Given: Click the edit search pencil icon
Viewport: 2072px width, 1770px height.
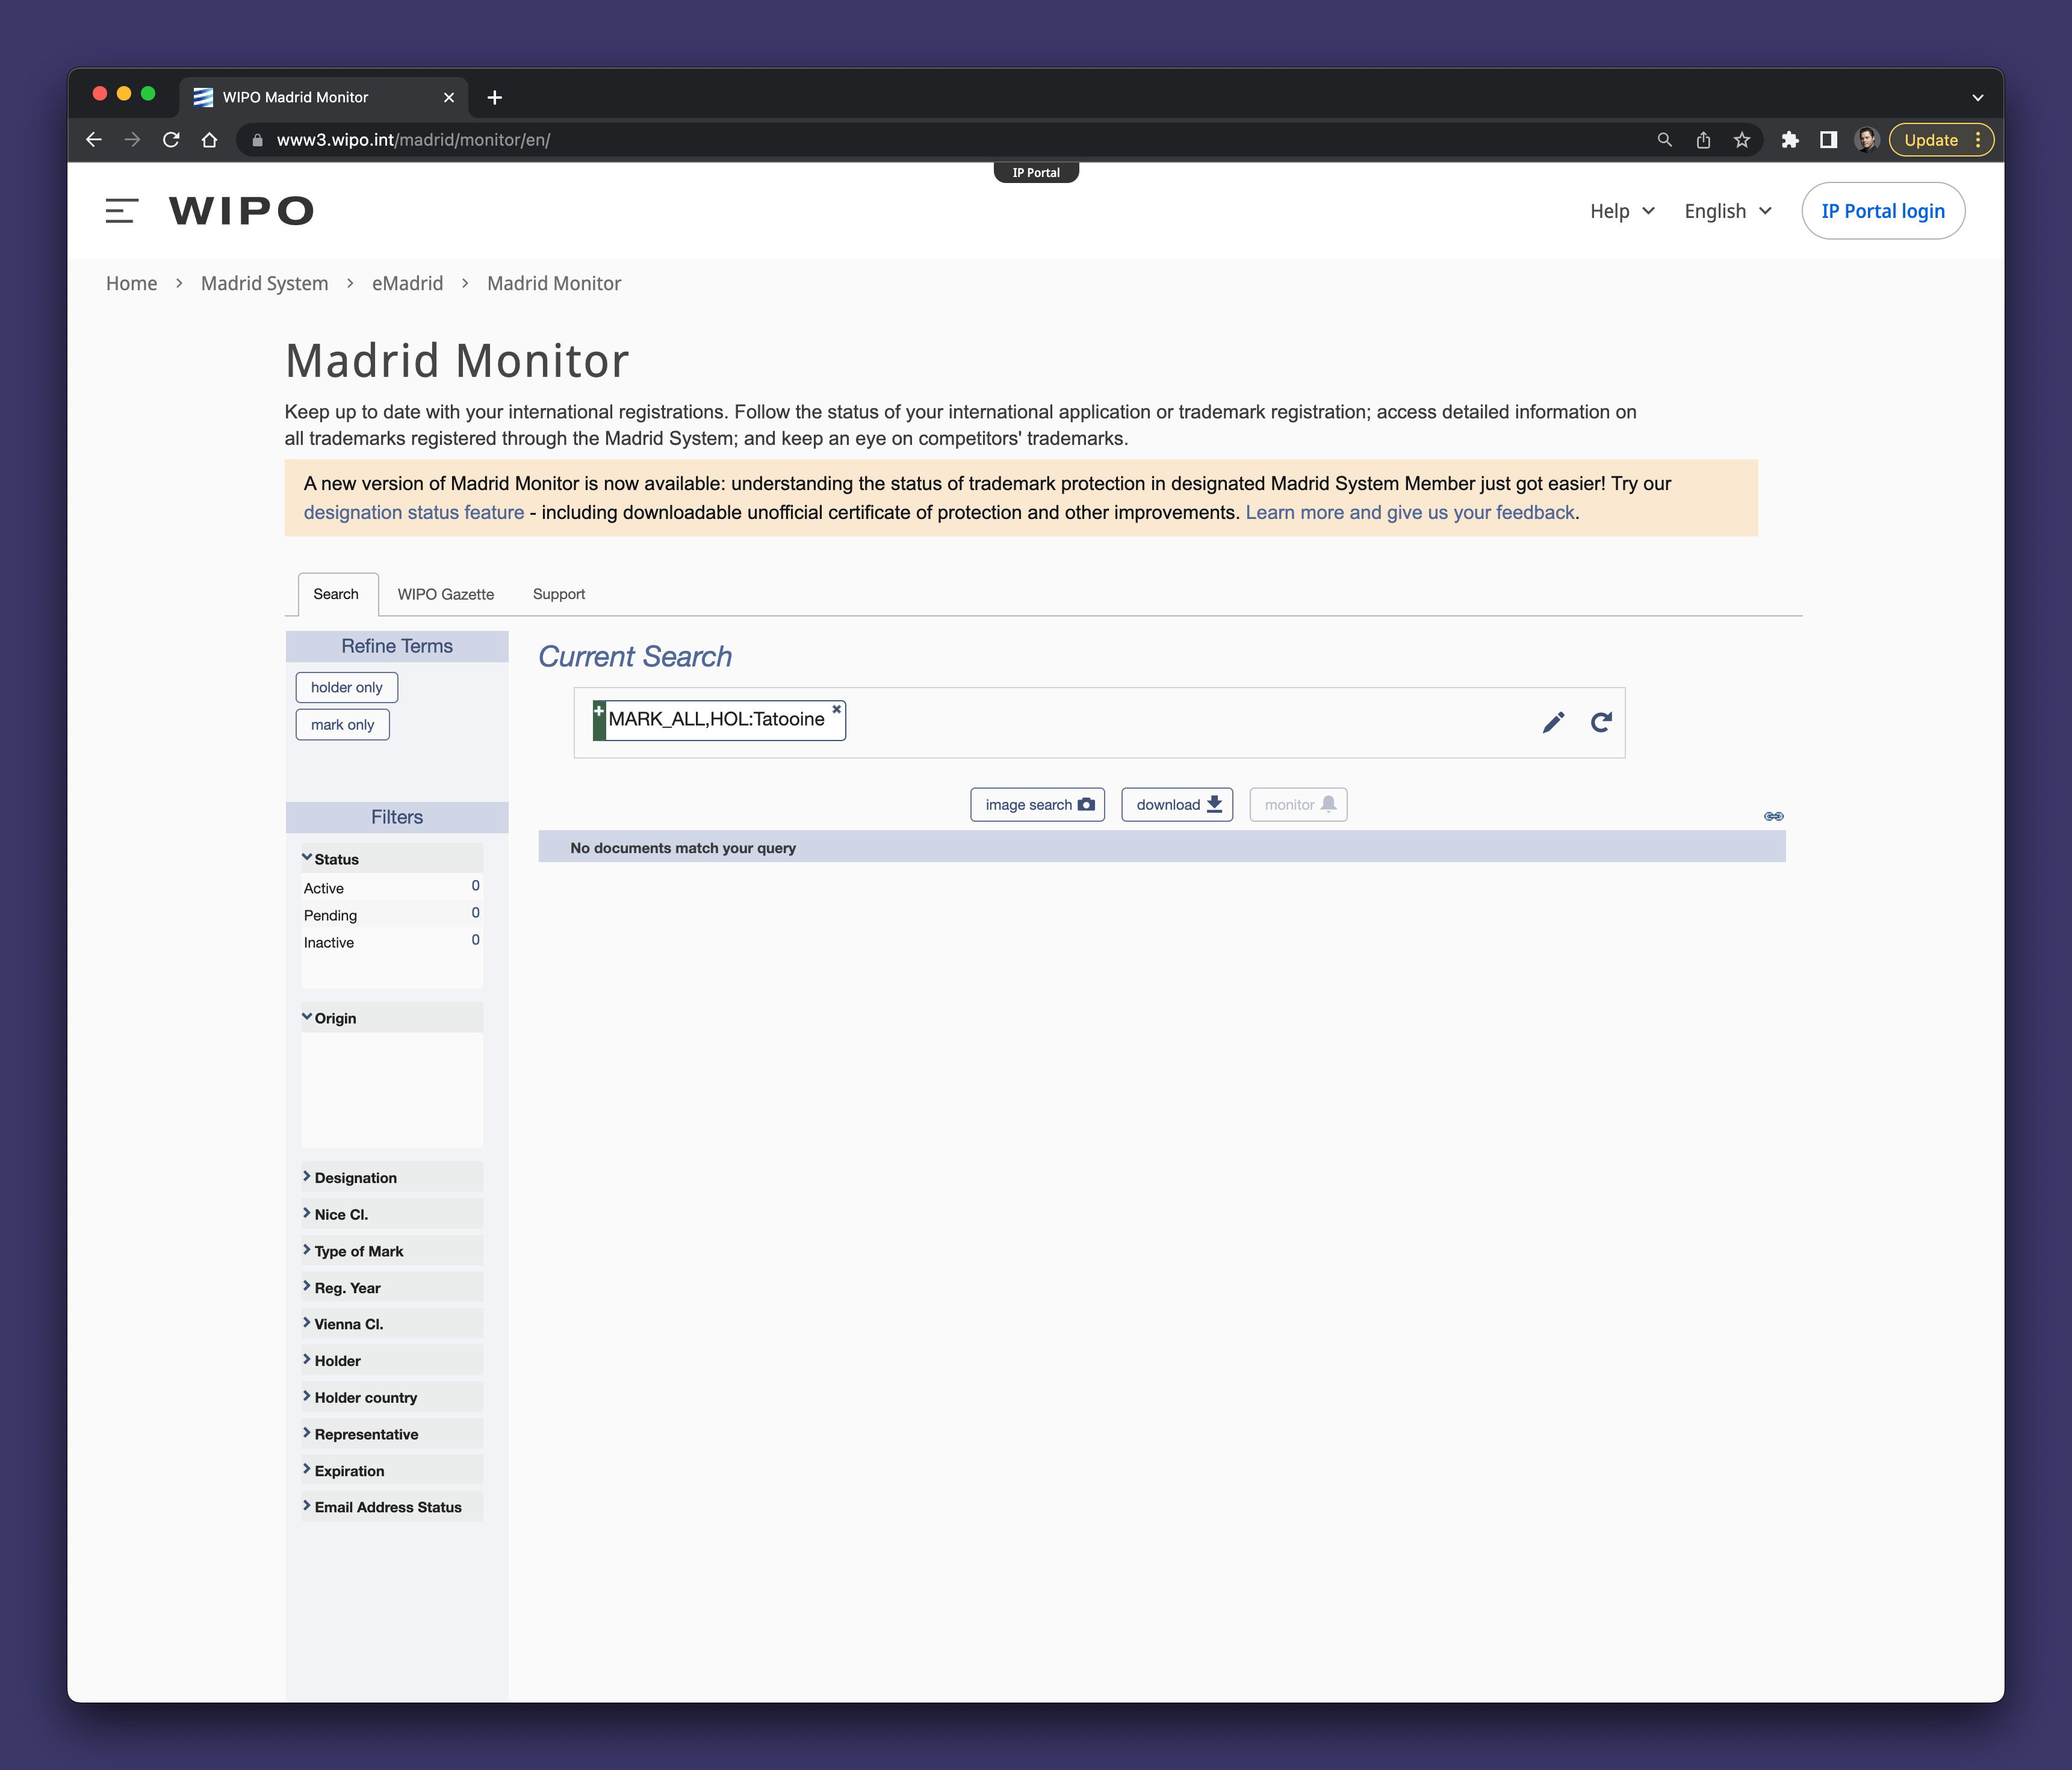Looking at the screenshot, I should coord(1553,722).
